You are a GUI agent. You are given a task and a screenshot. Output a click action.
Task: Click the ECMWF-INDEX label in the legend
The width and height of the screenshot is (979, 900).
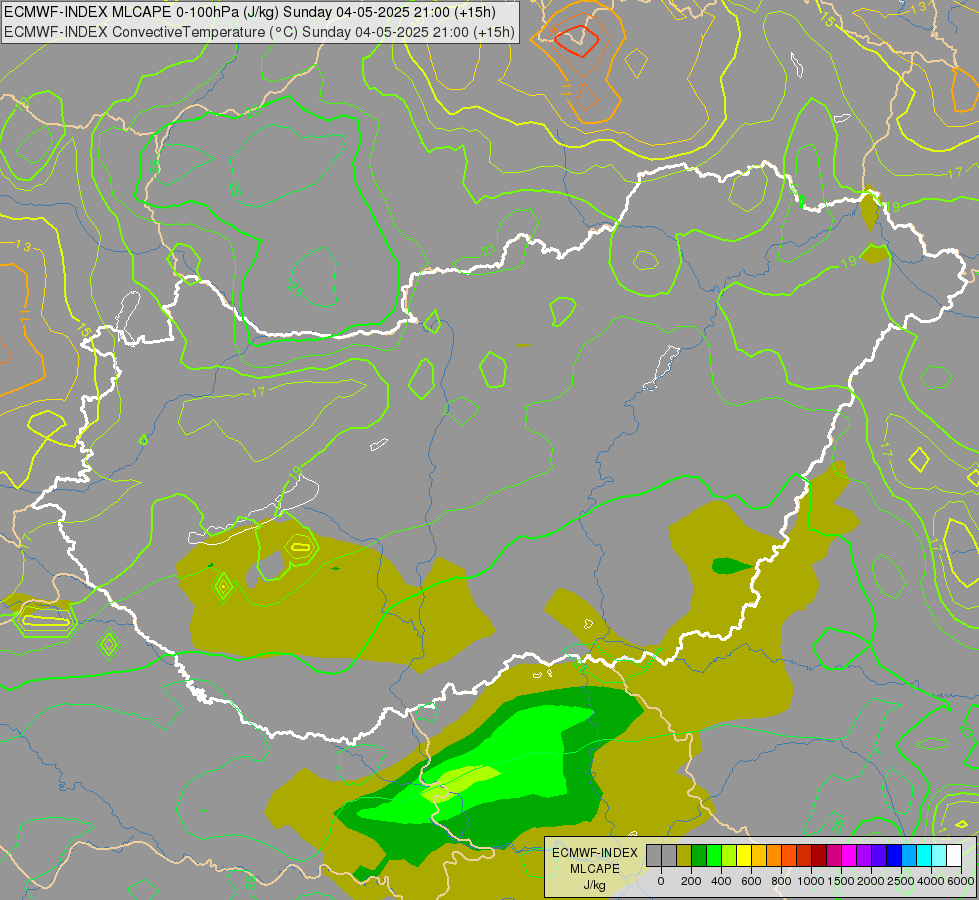point(595,853)
